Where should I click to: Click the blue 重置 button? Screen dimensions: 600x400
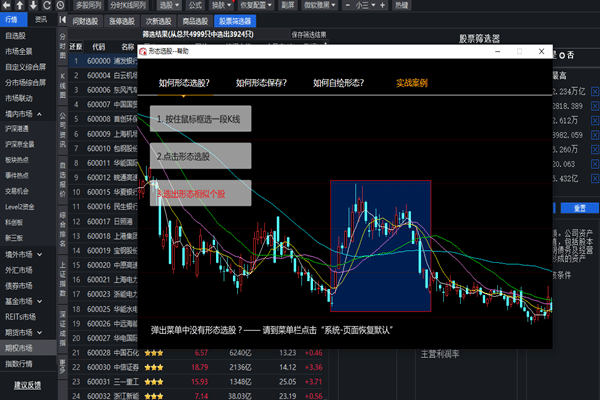coord(579,208)
